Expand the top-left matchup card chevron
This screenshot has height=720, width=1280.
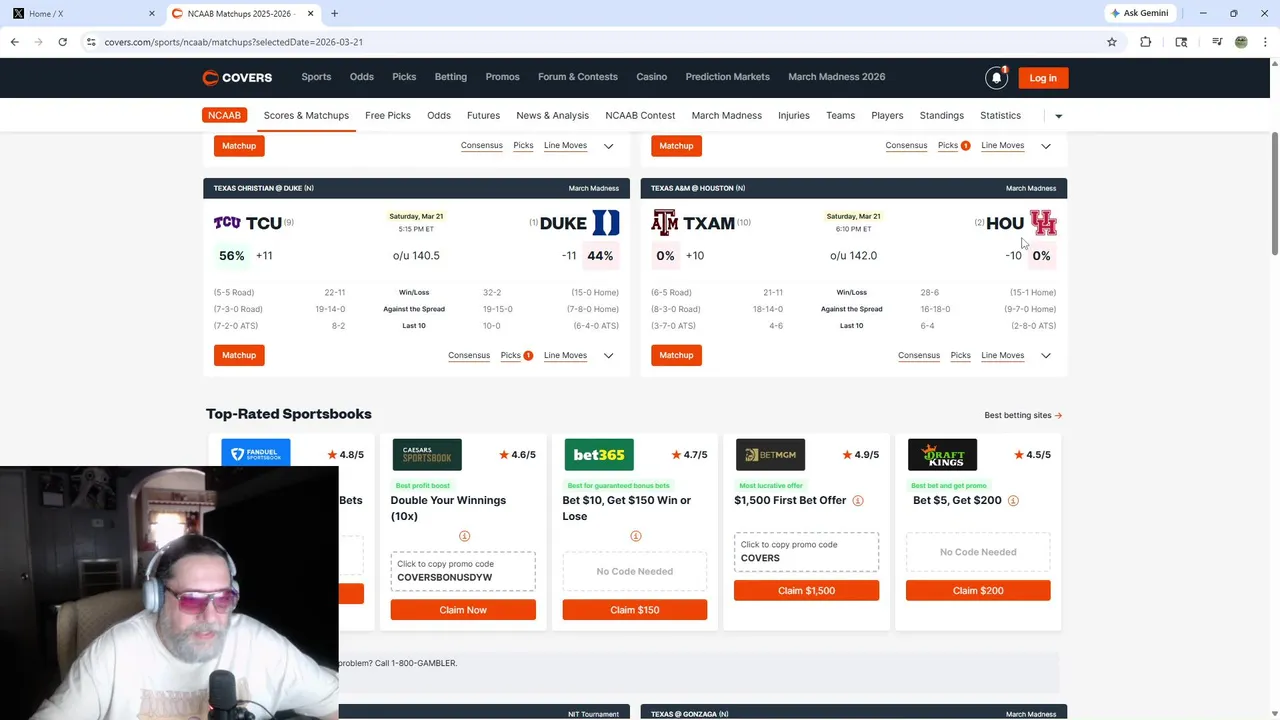click(x=608, y=146)
